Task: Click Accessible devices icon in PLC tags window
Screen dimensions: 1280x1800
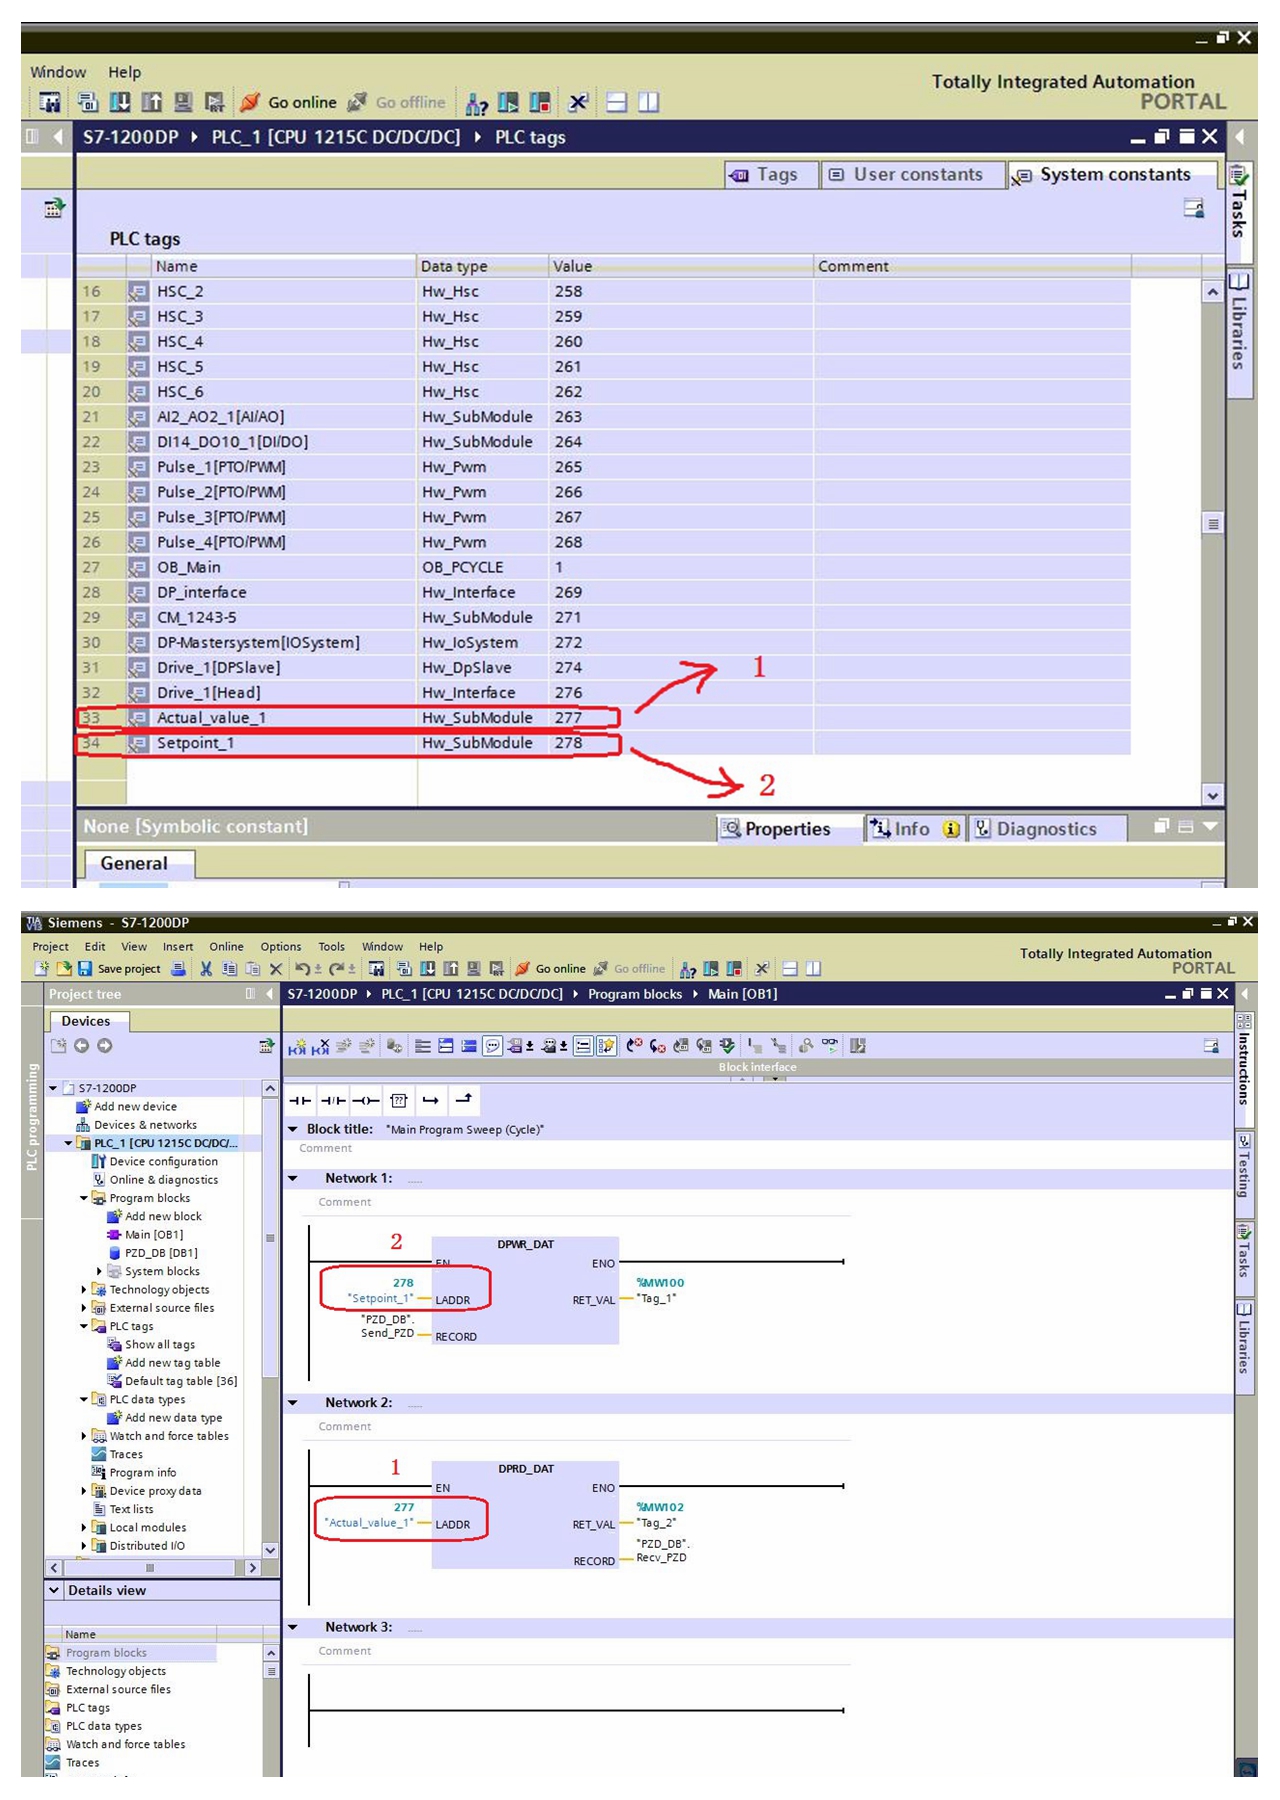Action: click(x=476, y=102)
